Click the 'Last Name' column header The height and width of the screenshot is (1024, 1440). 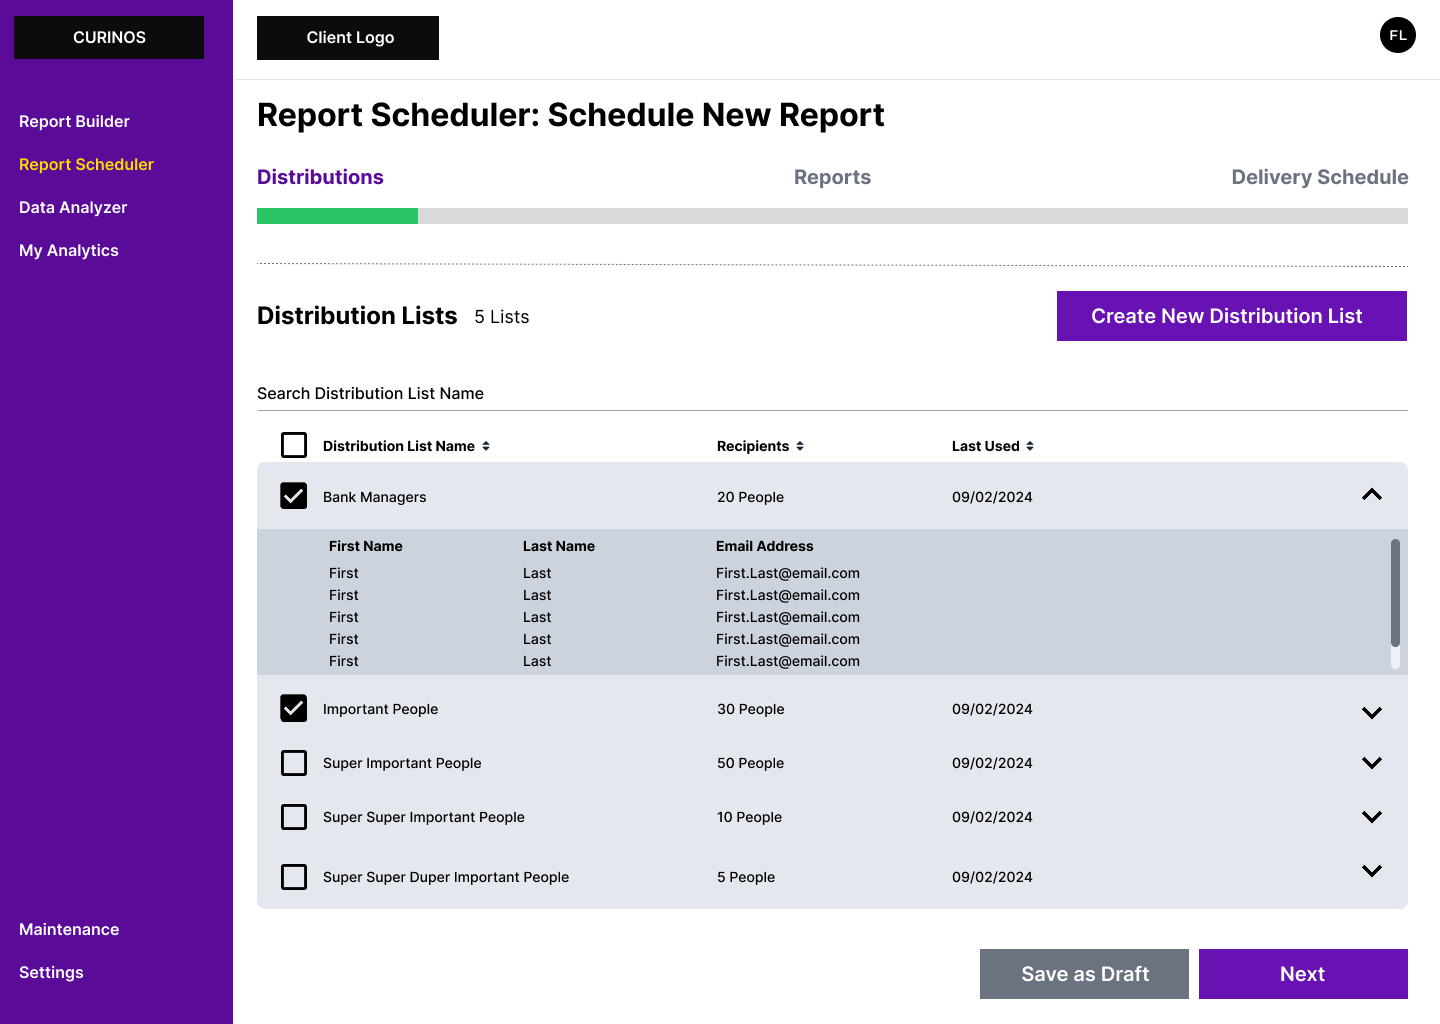(558, 546)
